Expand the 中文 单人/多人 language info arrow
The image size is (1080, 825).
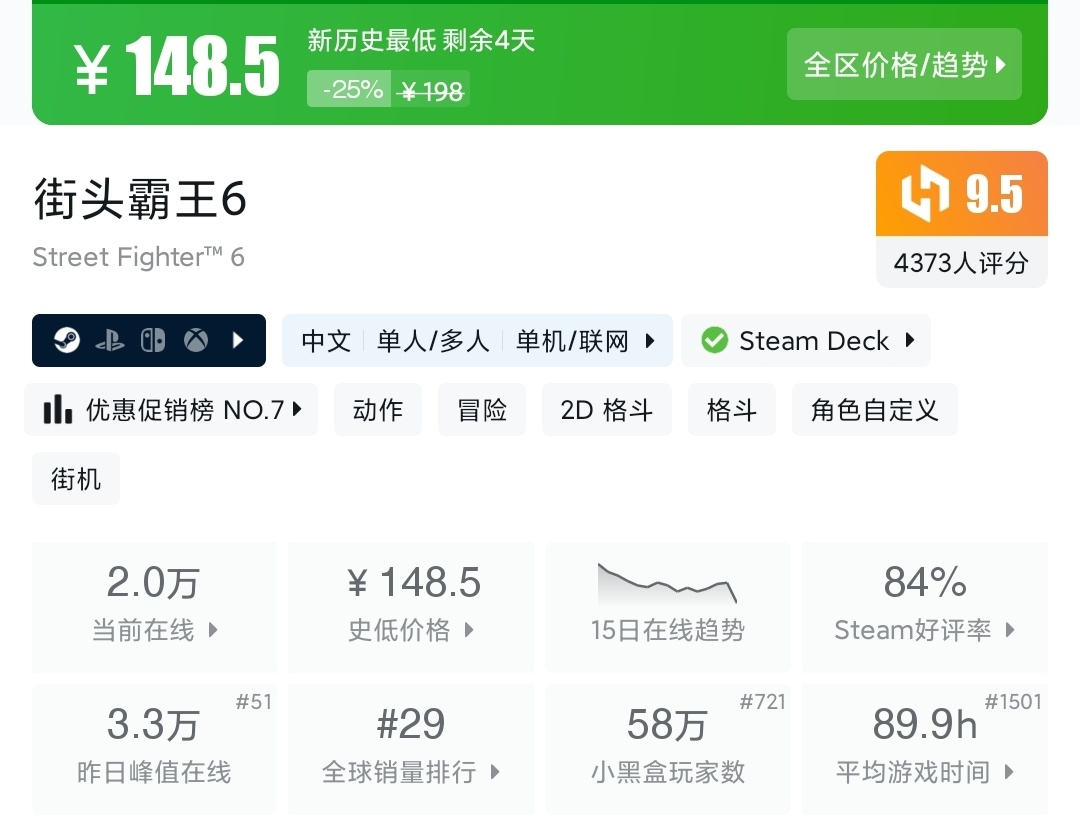point(650,341)
